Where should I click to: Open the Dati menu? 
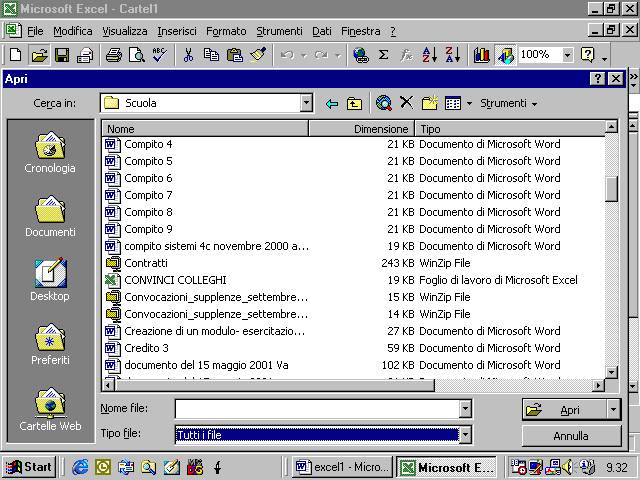tap(322, 31)
